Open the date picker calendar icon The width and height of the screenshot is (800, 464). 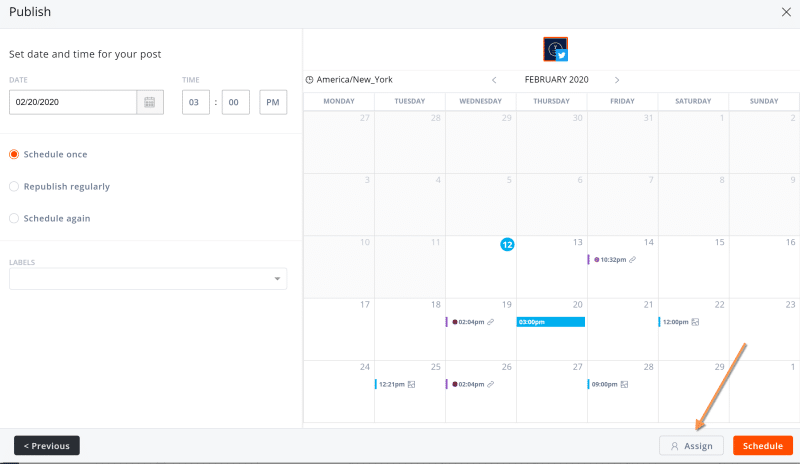point(149,102)
